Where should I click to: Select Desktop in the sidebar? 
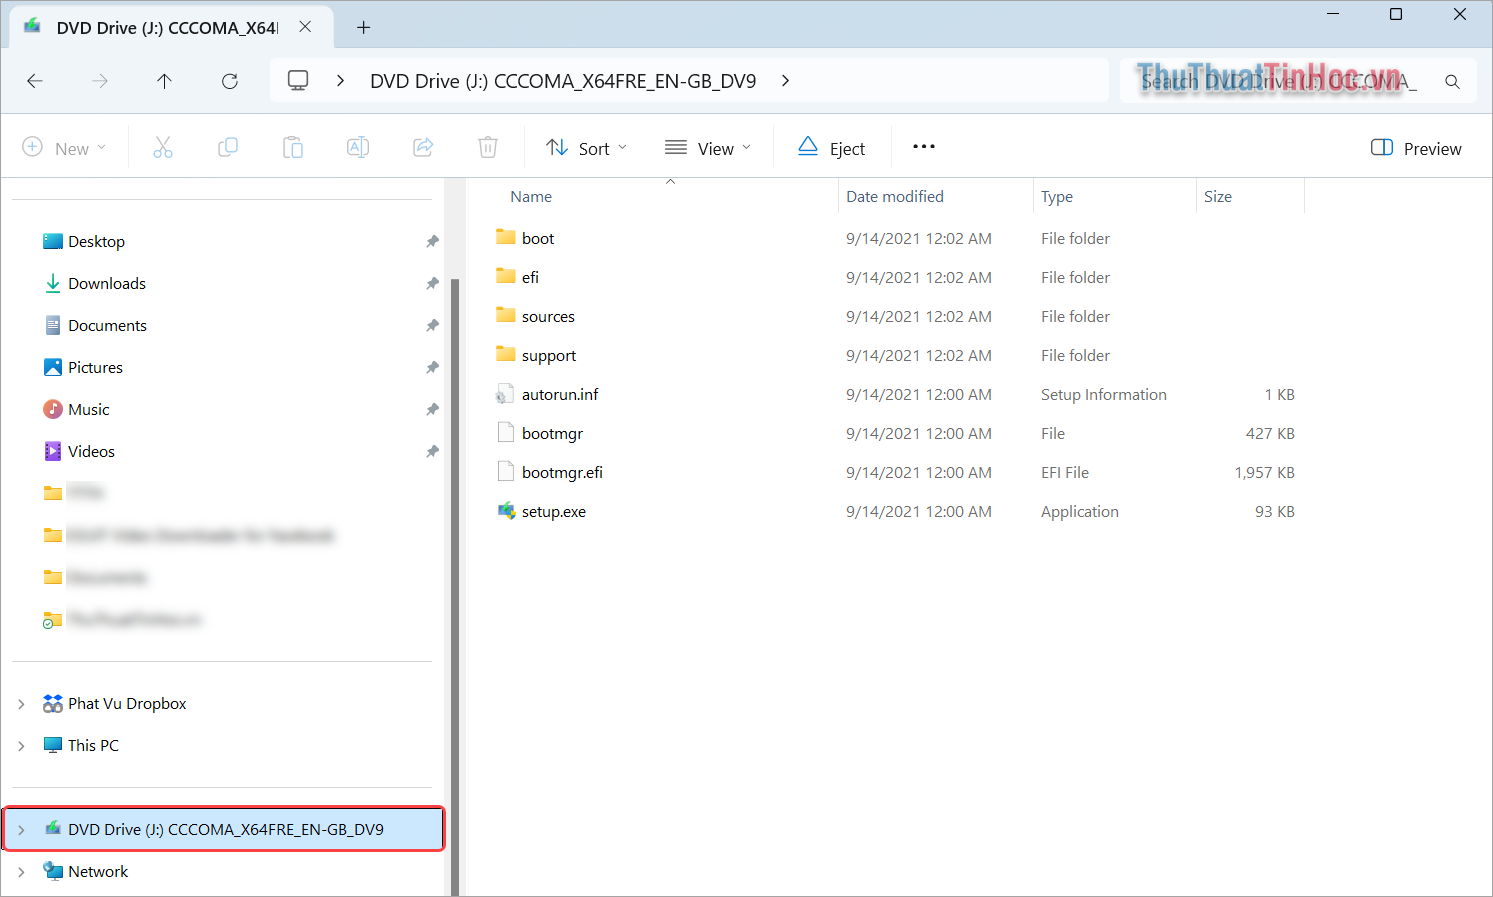click(97, 241)
